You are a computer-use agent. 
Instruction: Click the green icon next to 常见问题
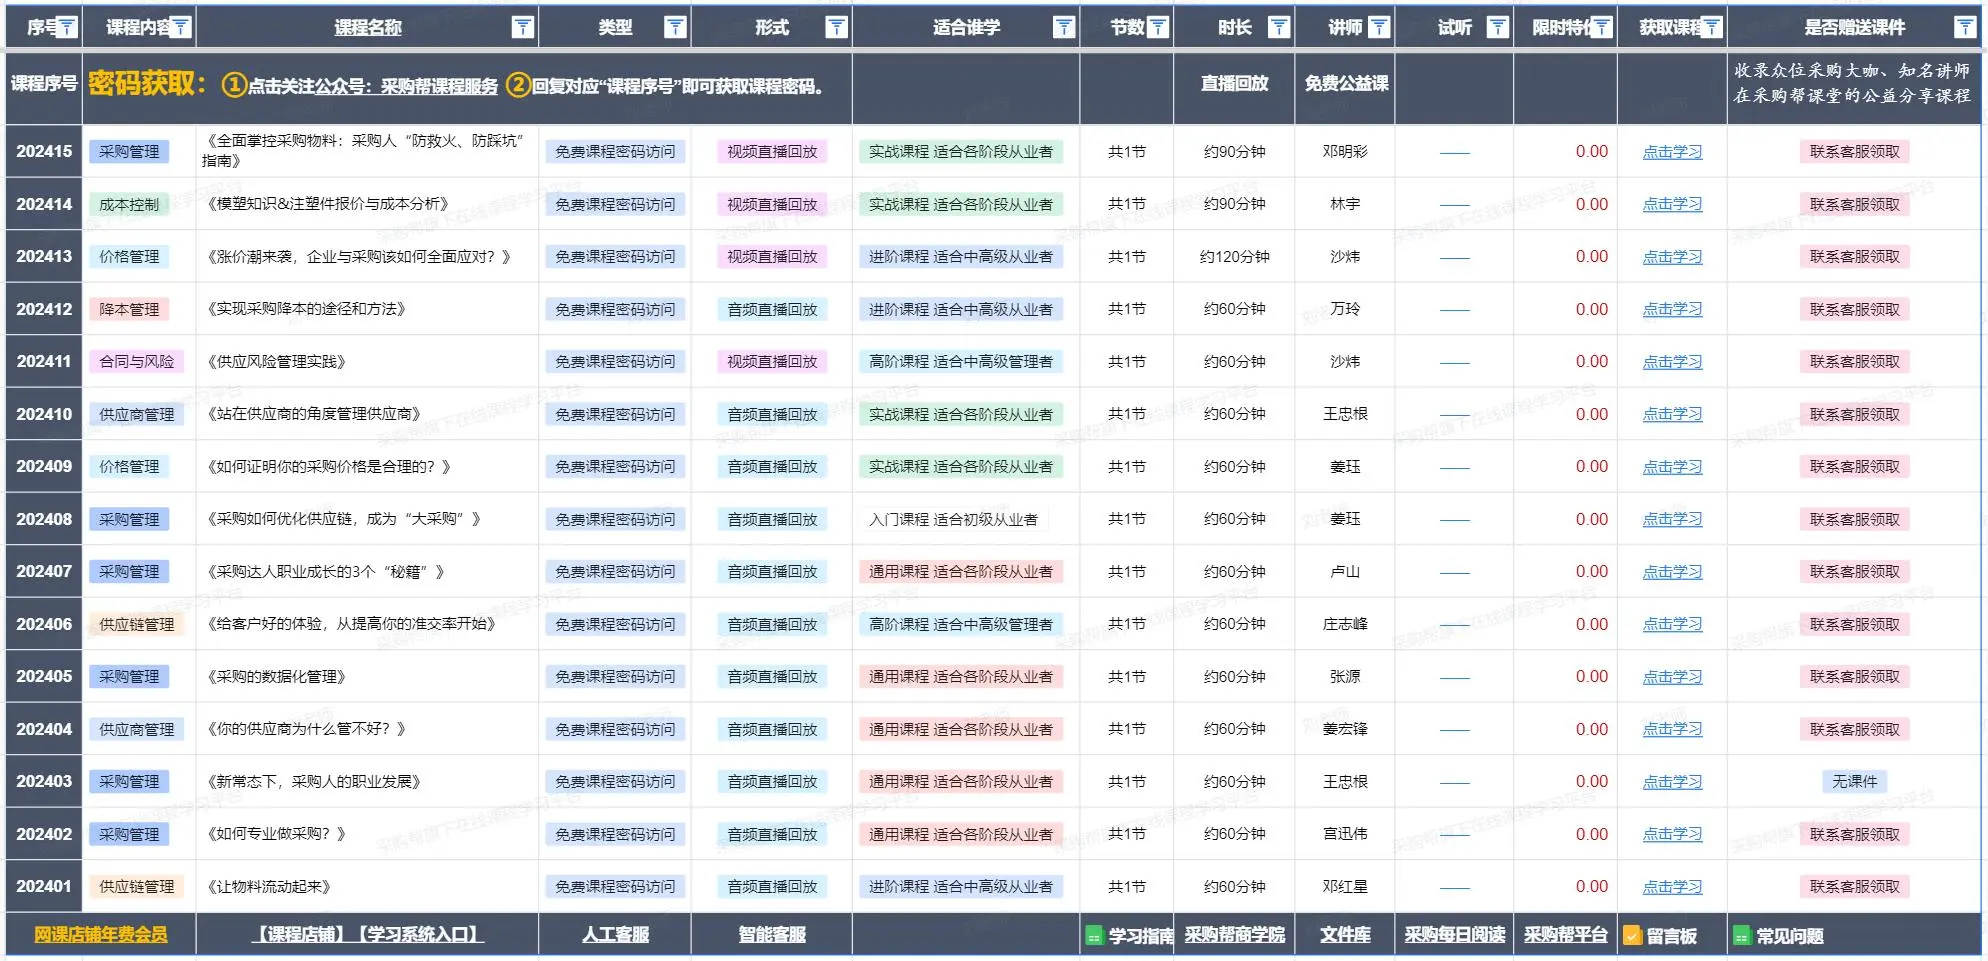click(x=1741, y=936)
